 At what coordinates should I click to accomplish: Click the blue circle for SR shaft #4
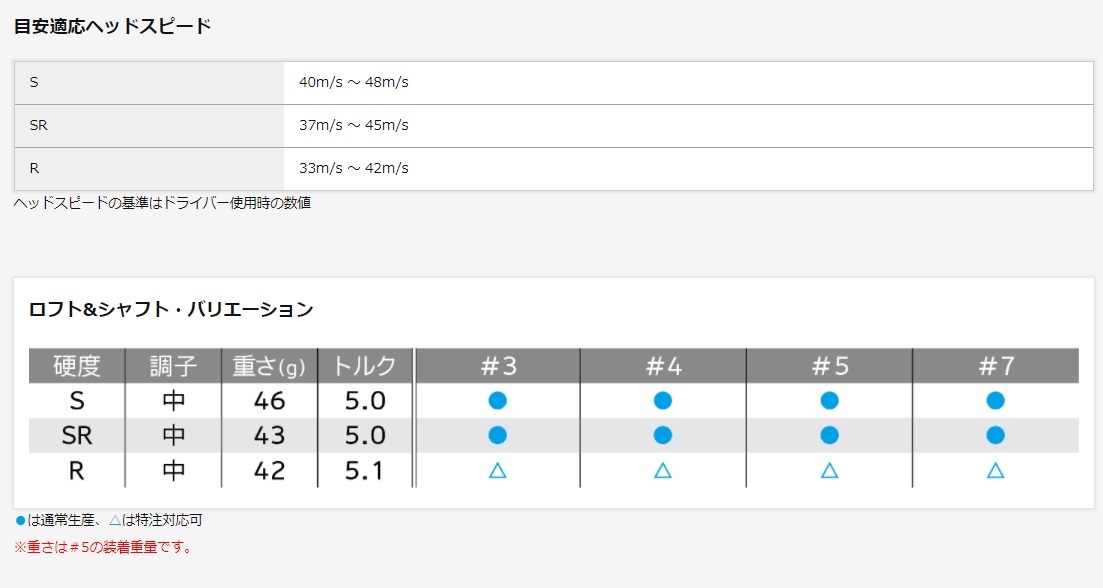click(x=662, y=435)
